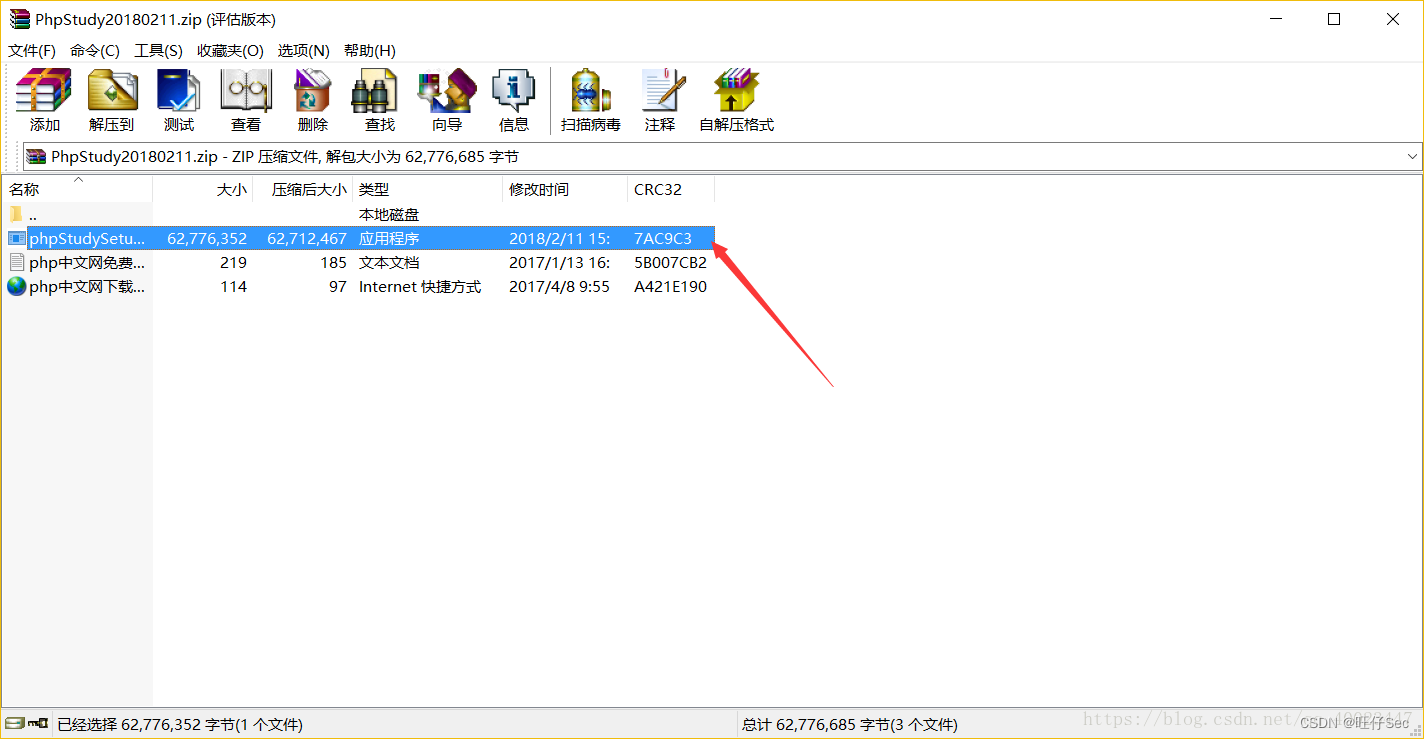Click the 2017/1/13 modified date cell
Viewport: 1424px width, 739px height.
(560, 263)
